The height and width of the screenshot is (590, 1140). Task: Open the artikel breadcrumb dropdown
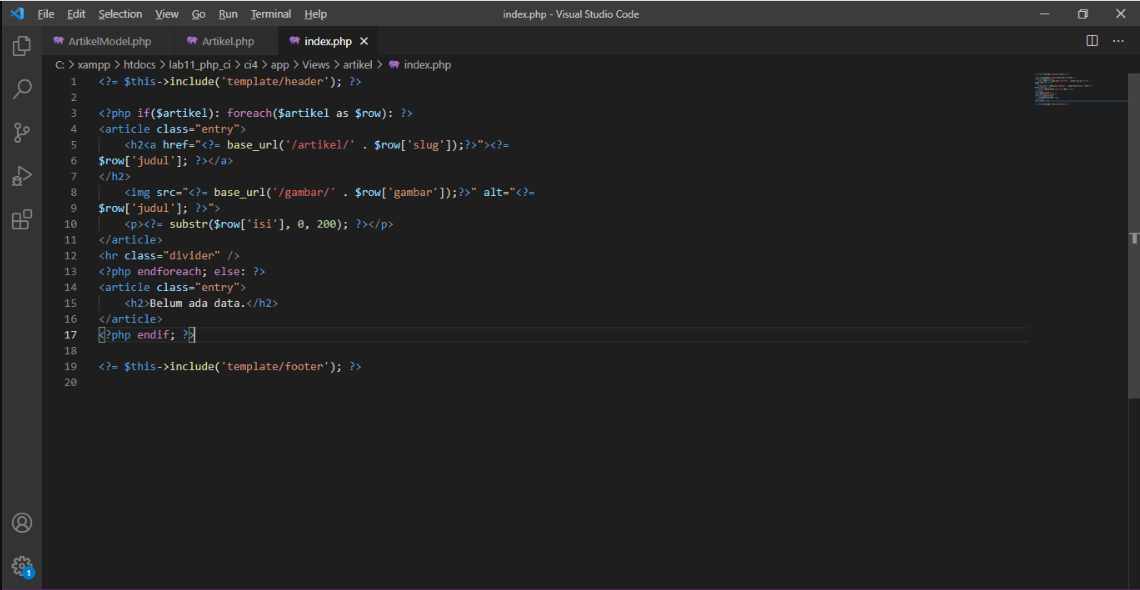[356, 63]
